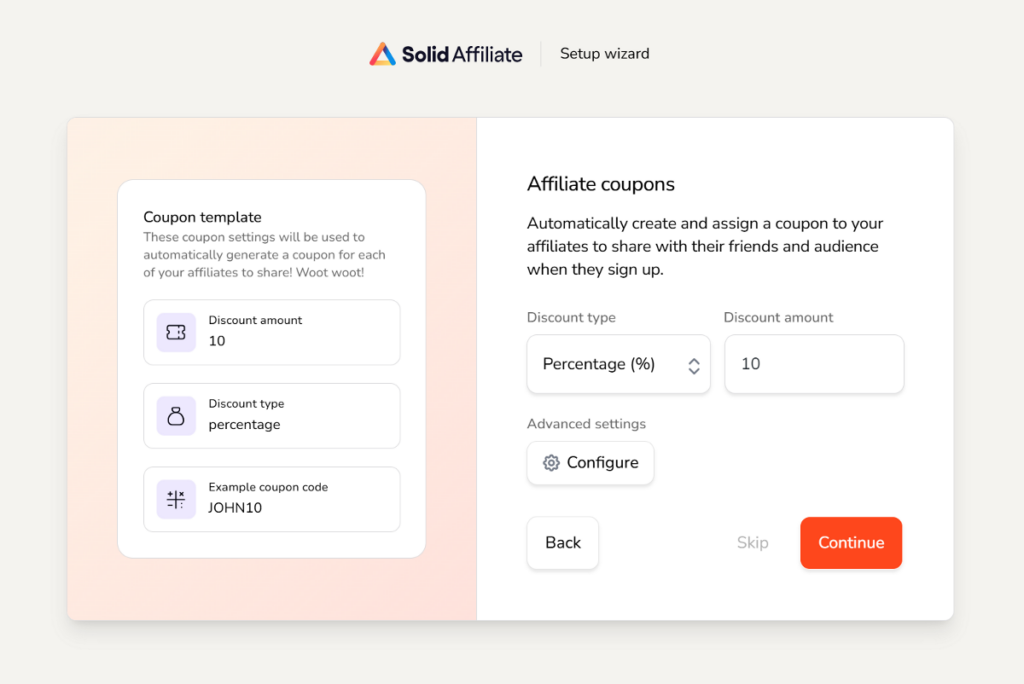Screen dimensions: 1024x684
Task: Click the Solid Affiliate triangle logo
Action: [x=383, y=53]
